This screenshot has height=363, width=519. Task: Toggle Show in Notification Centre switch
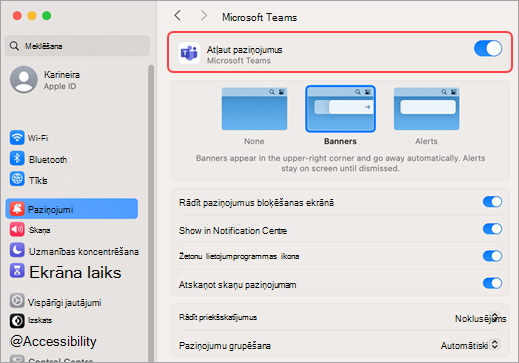coord(492,229)
